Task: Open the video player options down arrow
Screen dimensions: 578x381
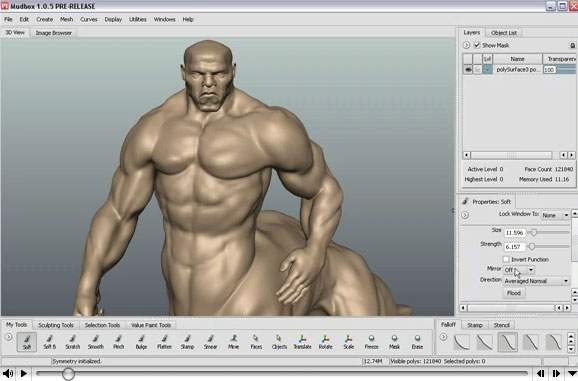Action: (572, 374)
